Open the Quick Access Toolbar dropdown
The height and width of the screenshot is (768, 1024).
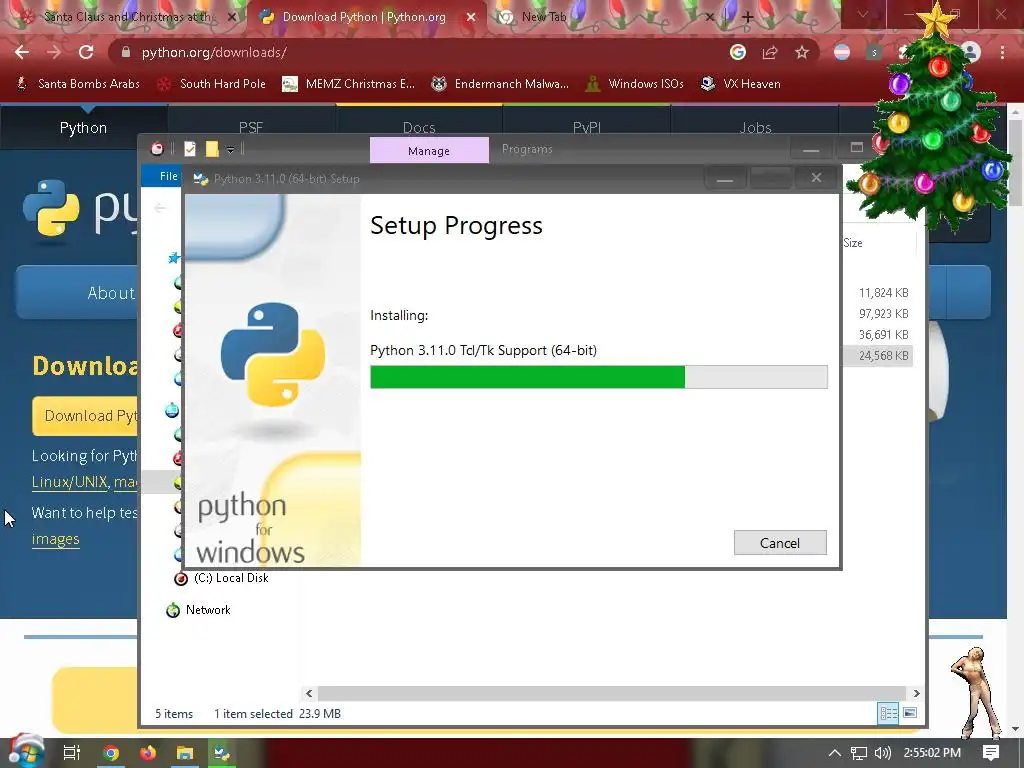(x=231, y=150)
